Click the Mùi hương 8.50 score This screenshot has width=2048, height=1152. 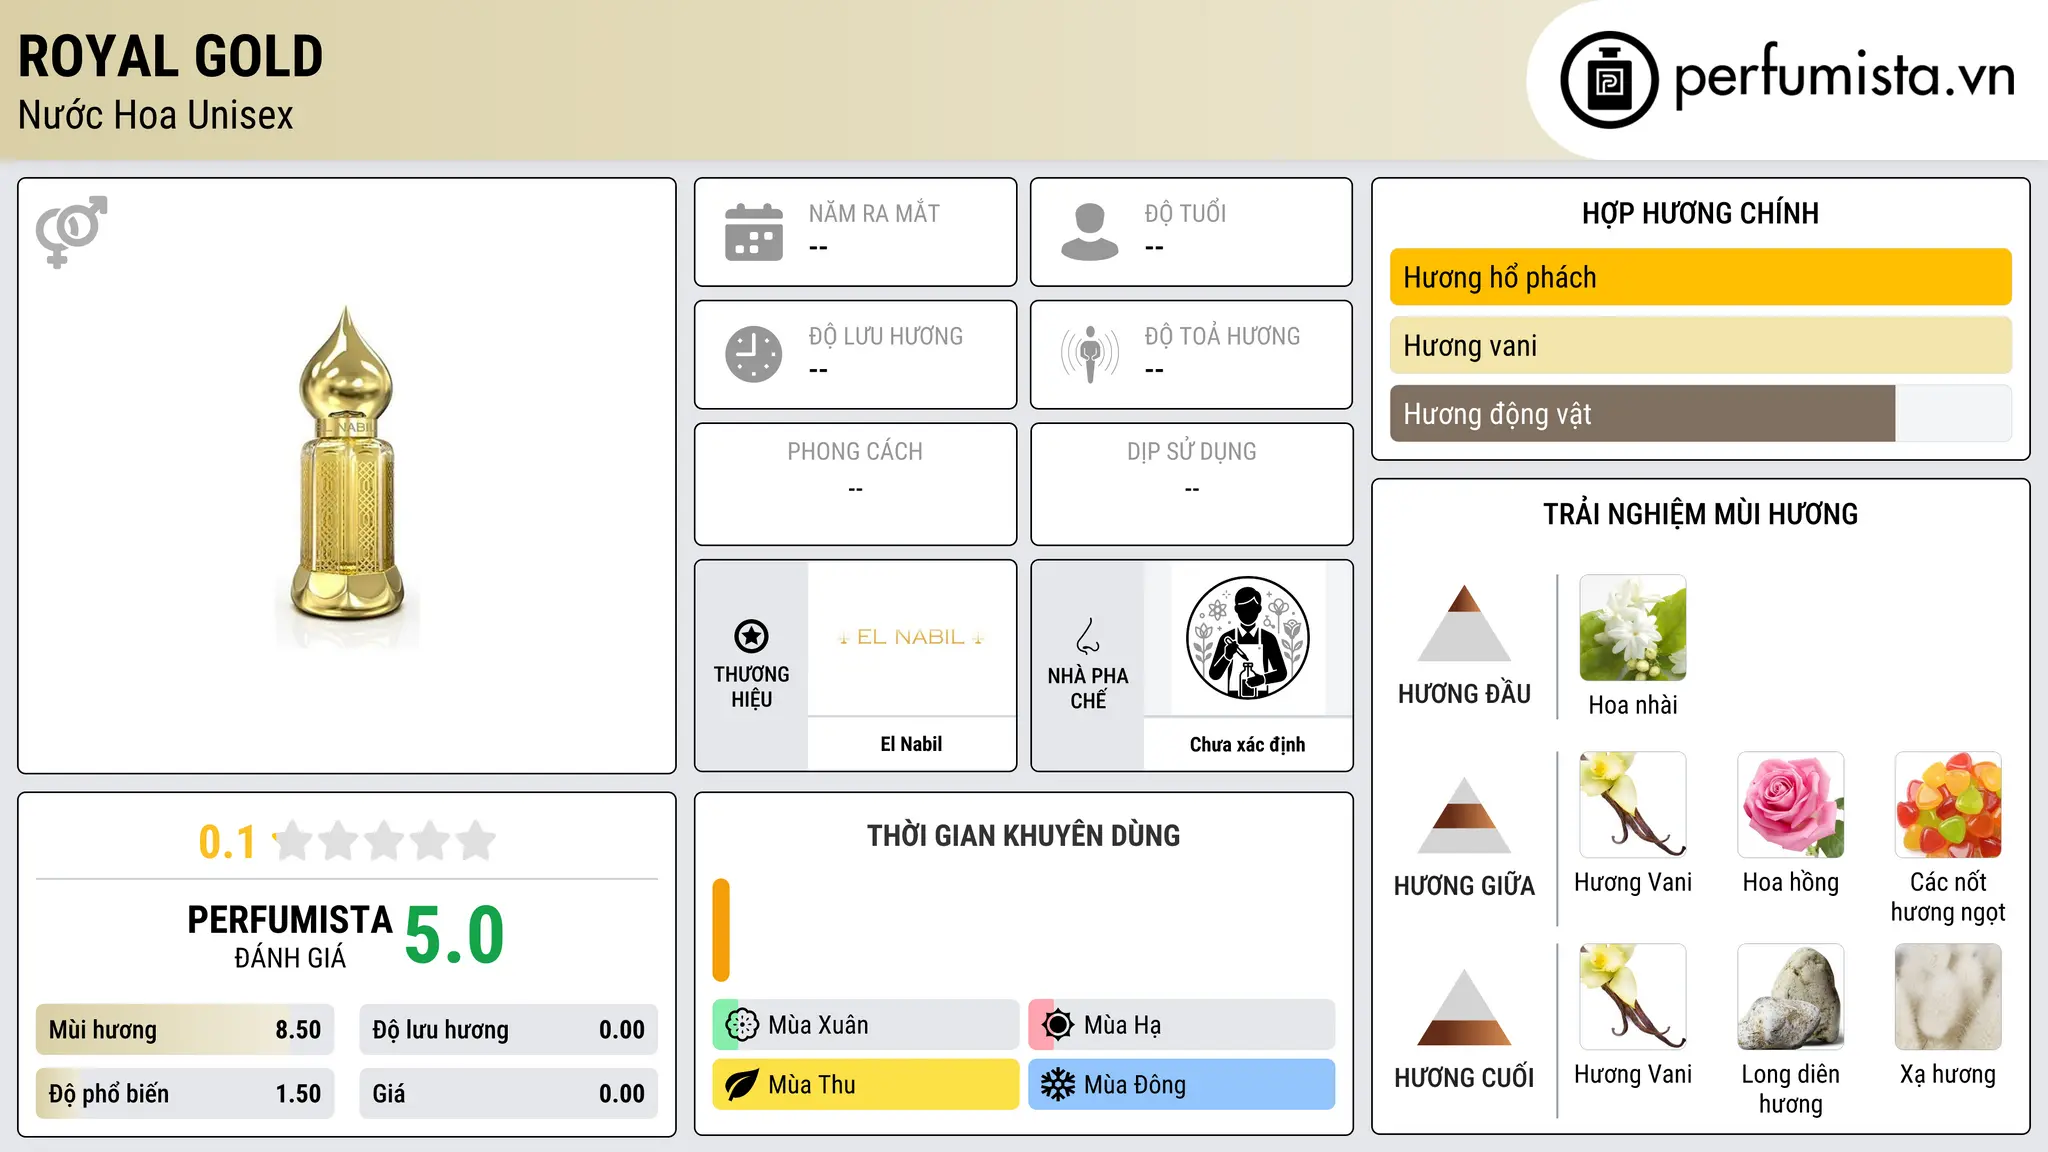click(x=185, y=1030)
